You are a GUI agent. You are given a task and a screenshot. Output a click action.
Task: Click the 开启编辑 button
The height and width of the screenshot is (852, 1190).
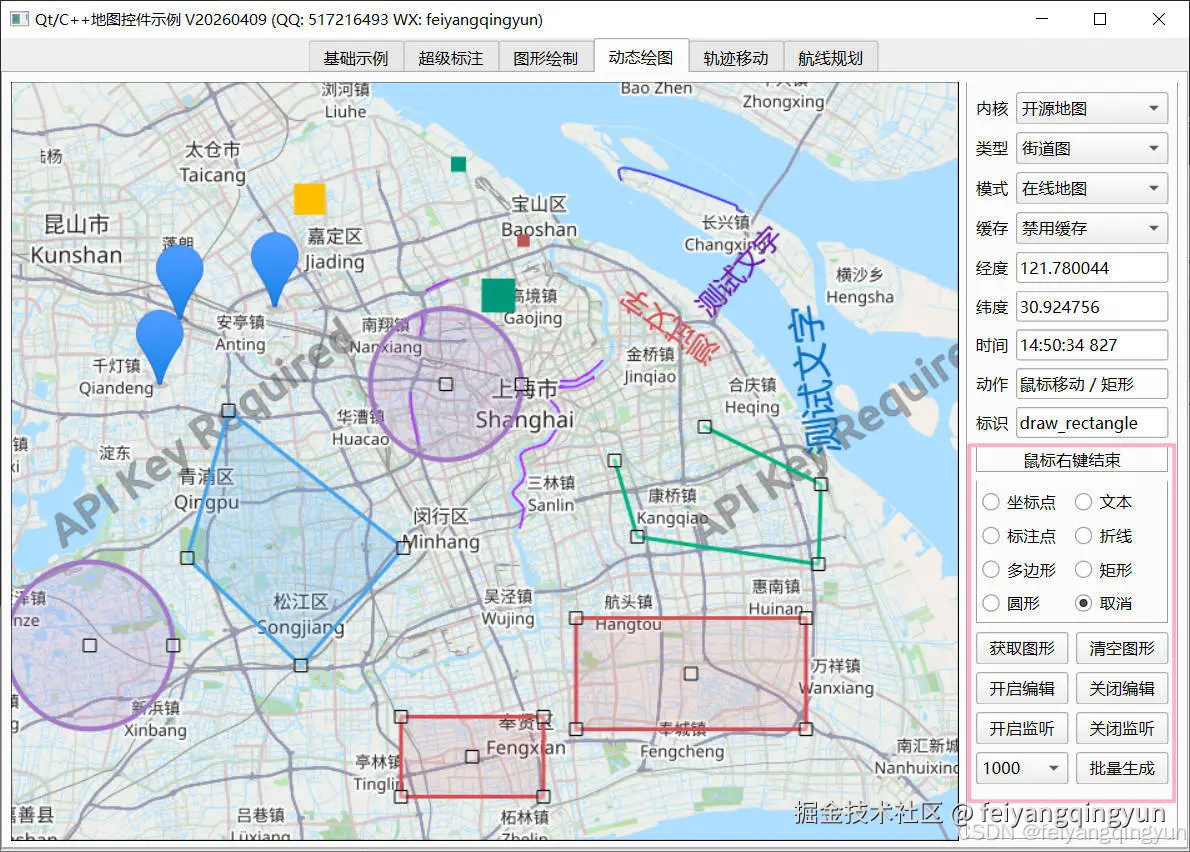(x=1022, y=689)
